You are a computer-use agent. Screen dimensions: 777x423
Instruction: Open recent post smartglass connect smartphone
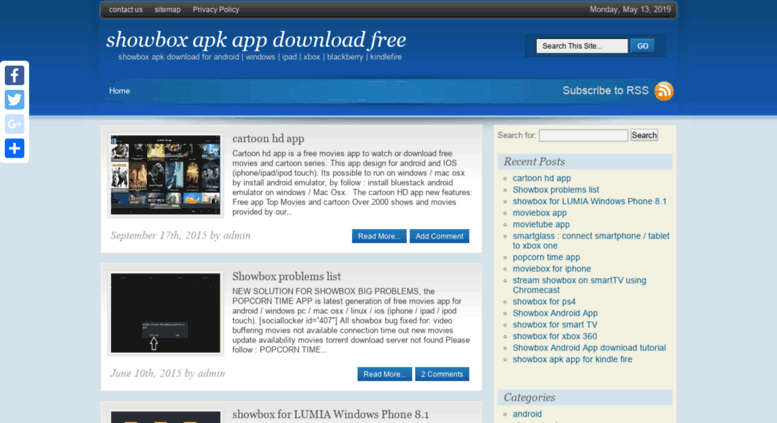coord(591,241)
